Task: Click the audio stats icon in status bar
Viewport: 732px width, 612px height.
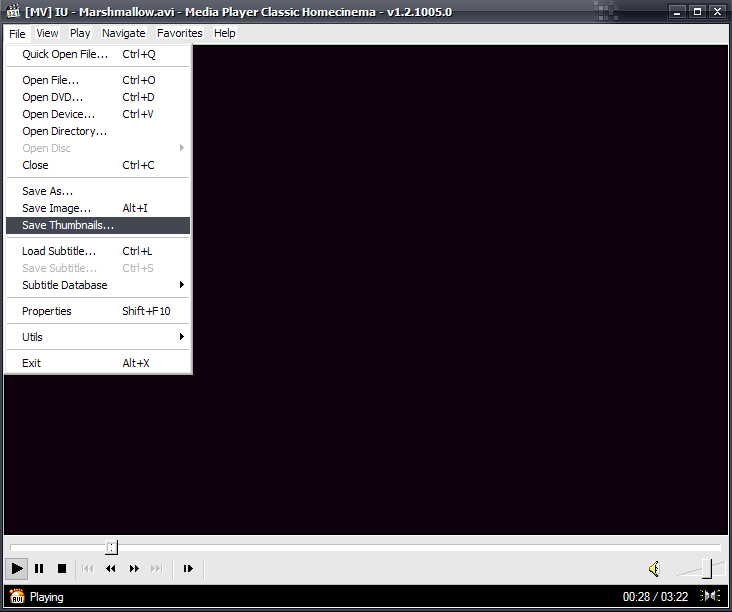Action: coord(710,596)
